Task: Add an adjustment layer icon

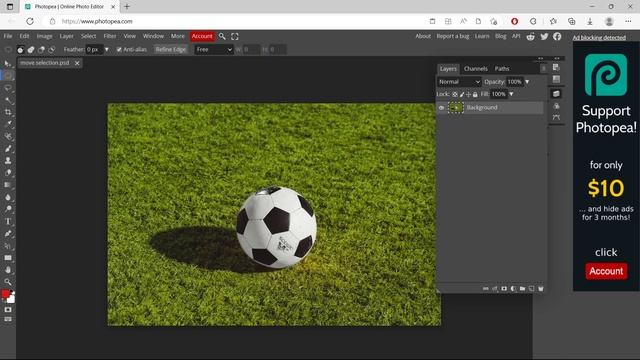Action: pos(513,289)
